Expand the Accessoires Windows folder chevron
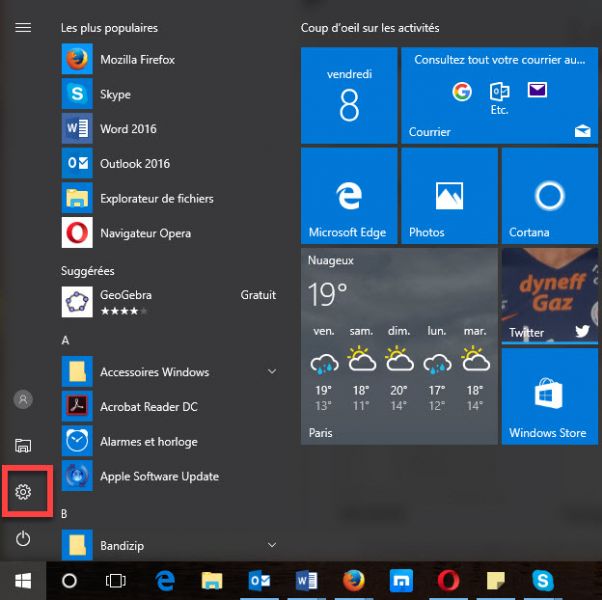The image size is (602, 600). tap(272, 371)
